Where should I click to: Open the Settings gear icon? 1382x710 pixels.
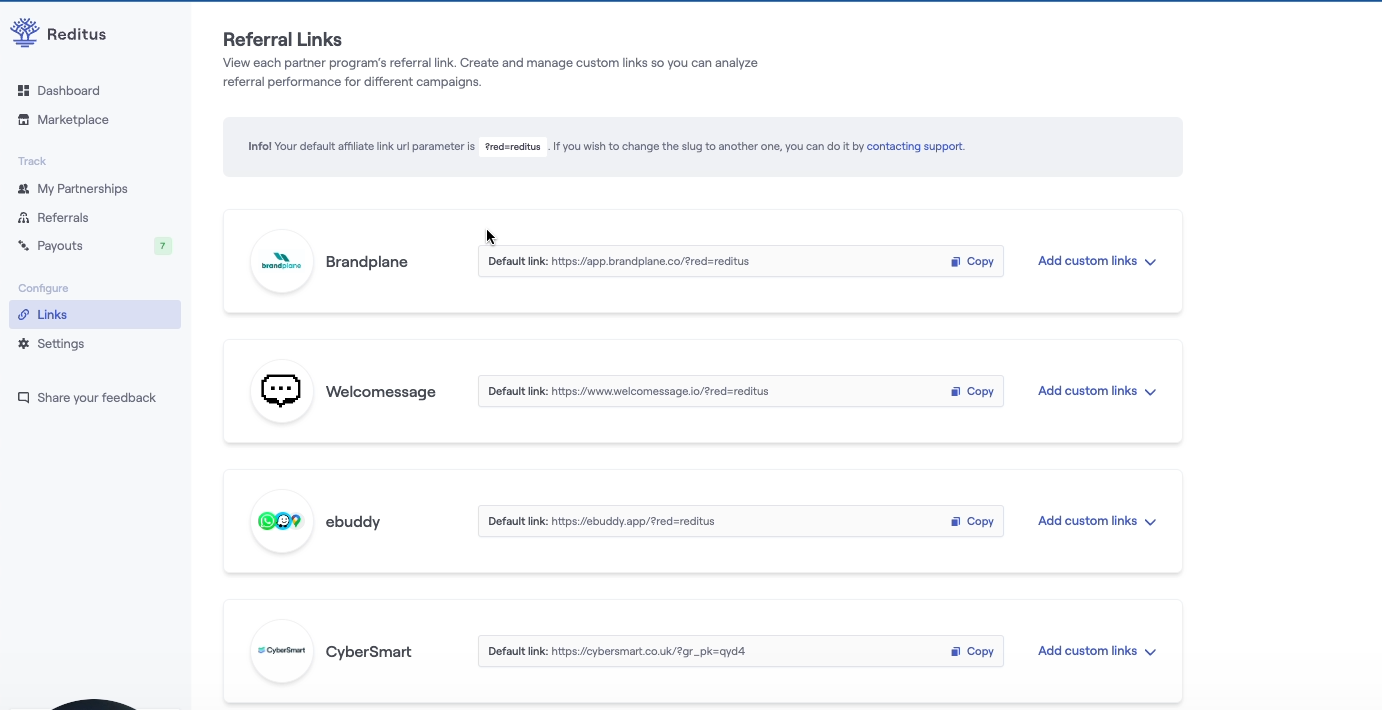23,343
